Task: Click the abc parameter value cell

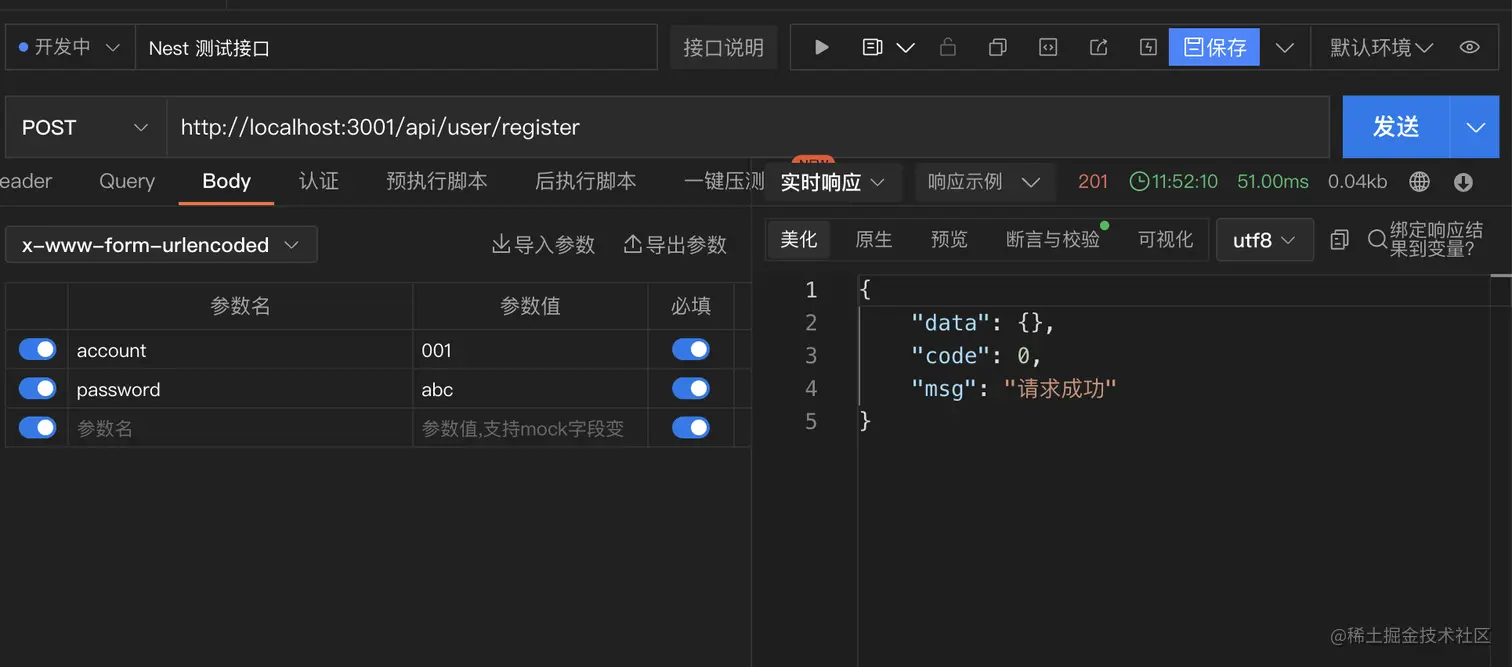Action: [530, 389]
